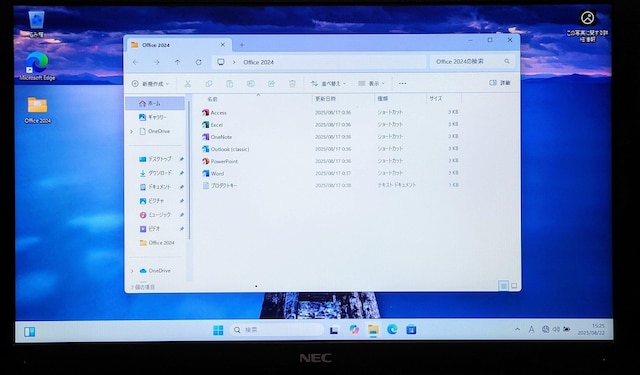Click File Explorer taskbar icon
Viewport: 640px width, 375px height.
(x=373, y=330)
